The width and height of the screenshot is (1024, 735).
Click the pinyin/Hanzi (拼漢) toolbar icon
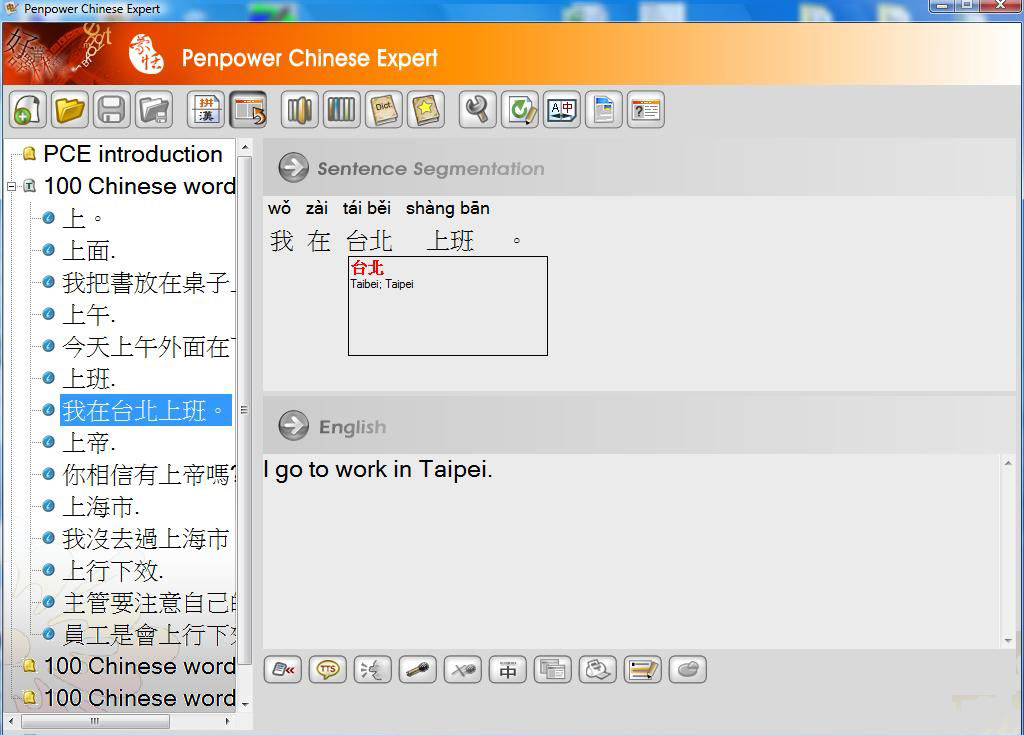pyautogui.click(x=206, y=110)
